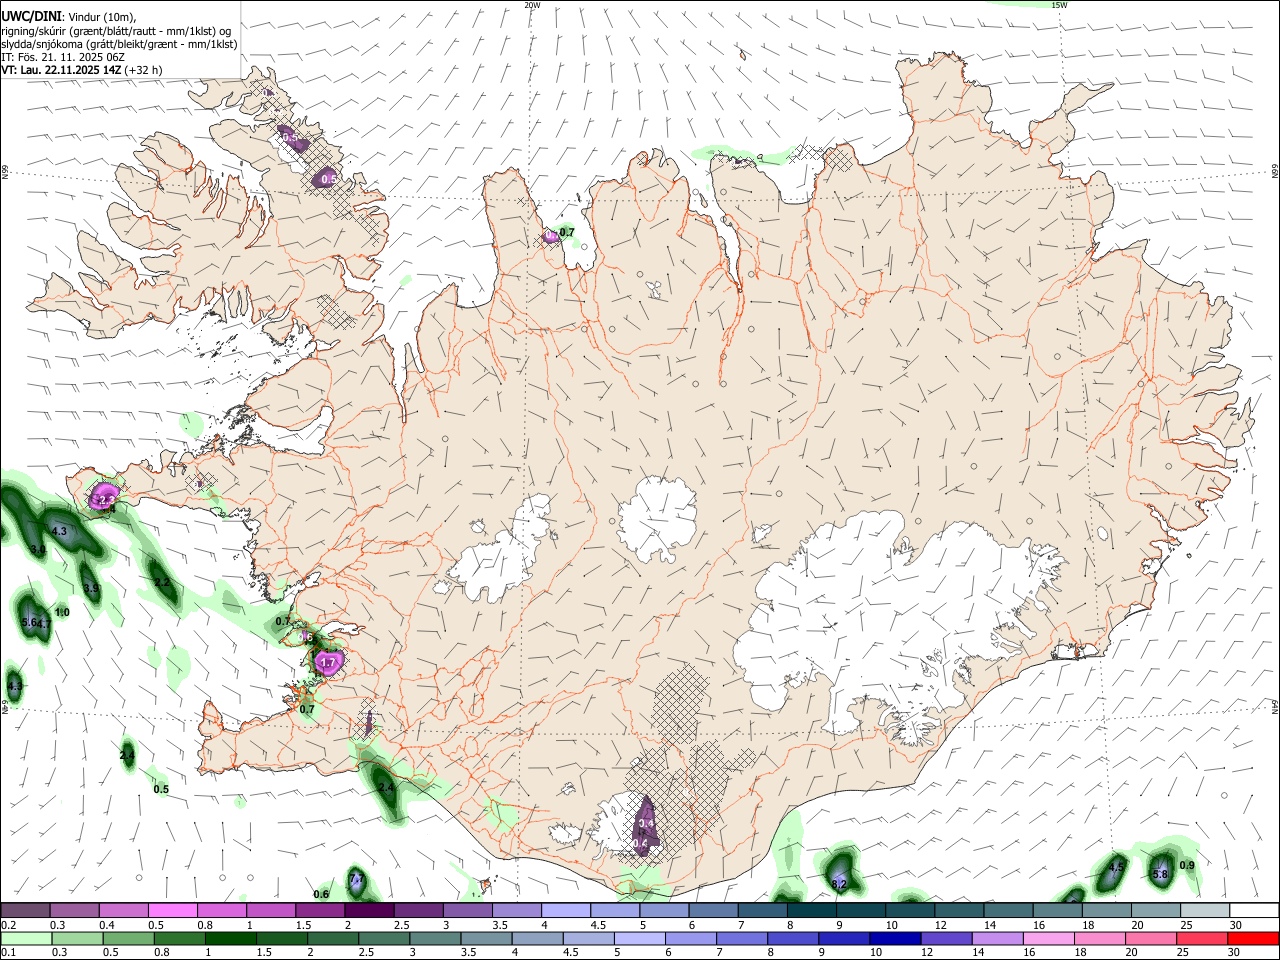Click the 8.2 precipitation value off south coast

coord(839,884)
